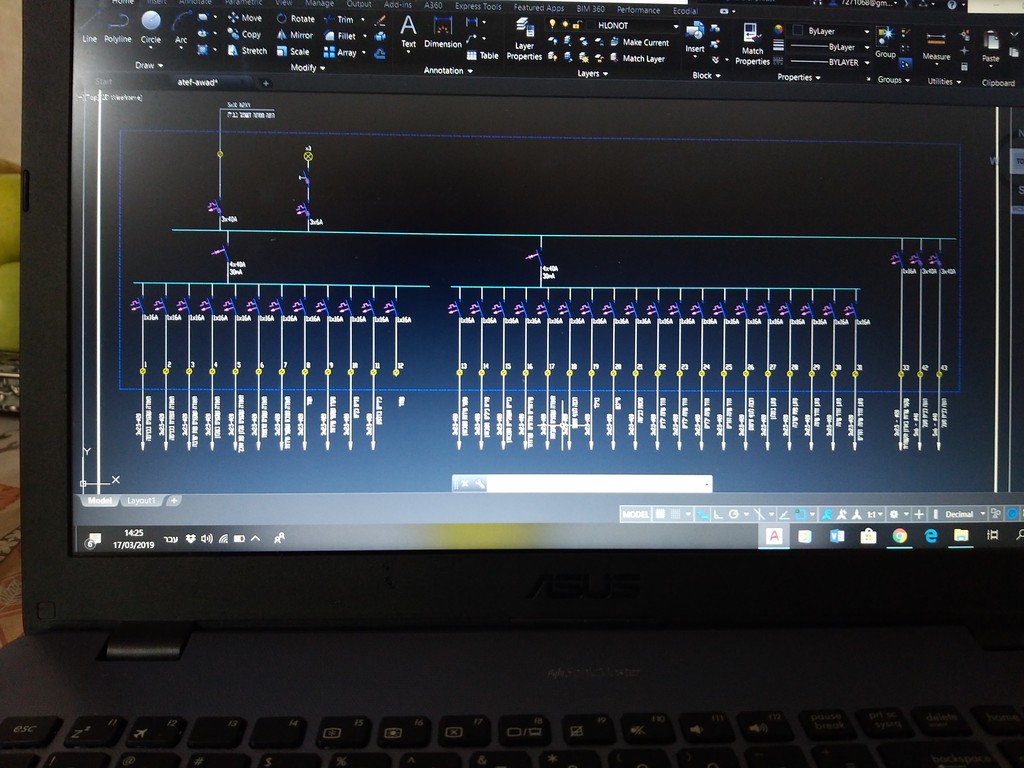Click the Insert block tool

click(695, 37)
